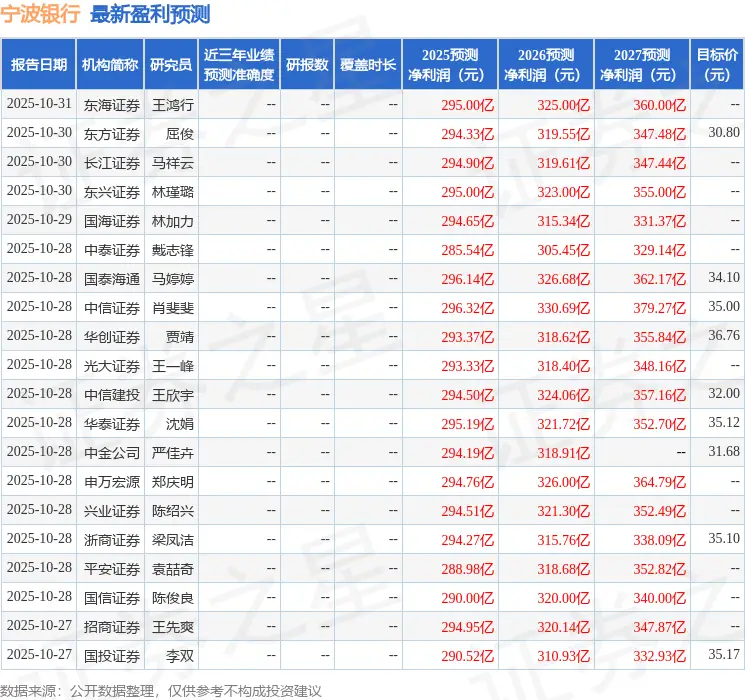Click the 最新盈利预测 heading

click(x=150, y=14)
